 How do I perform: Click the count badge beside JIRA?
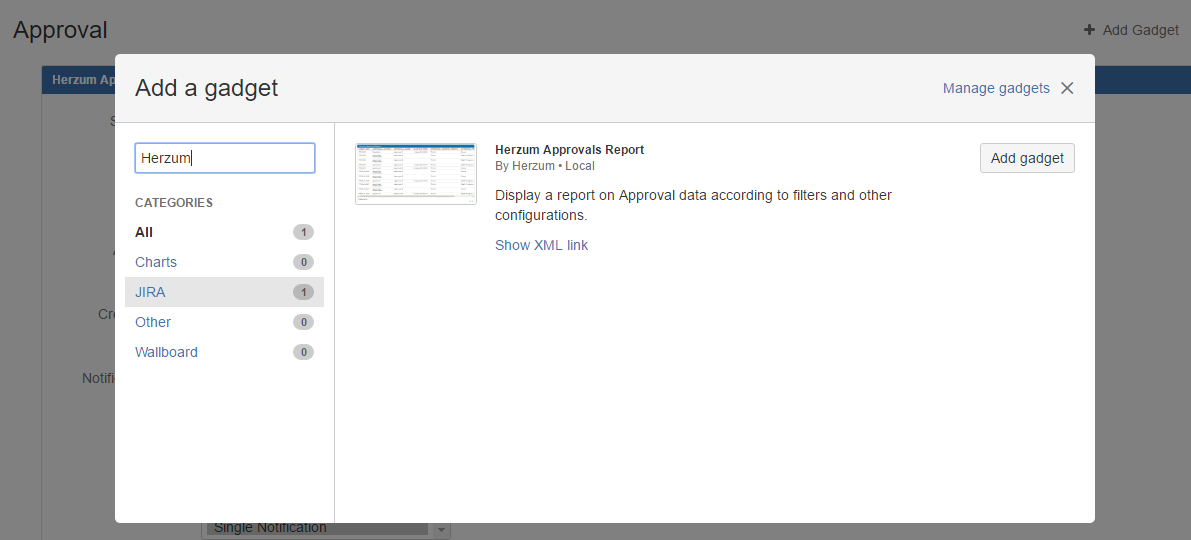pyautogui.click(x=303, y=292)
